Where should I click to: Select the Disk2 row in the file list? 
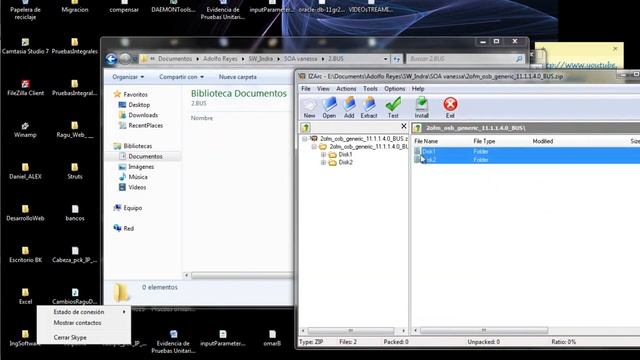click(527, 160)
